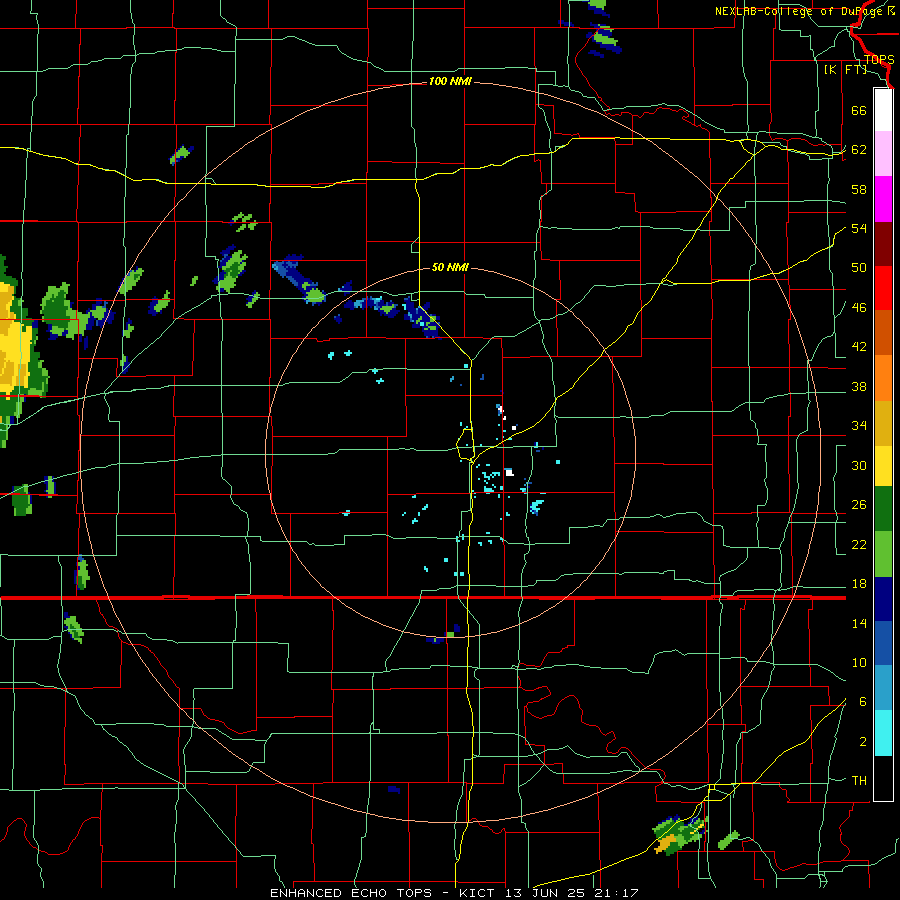Pick the medium blue legend swatch
Screen dimensions: 900x900
pos(883,643)
